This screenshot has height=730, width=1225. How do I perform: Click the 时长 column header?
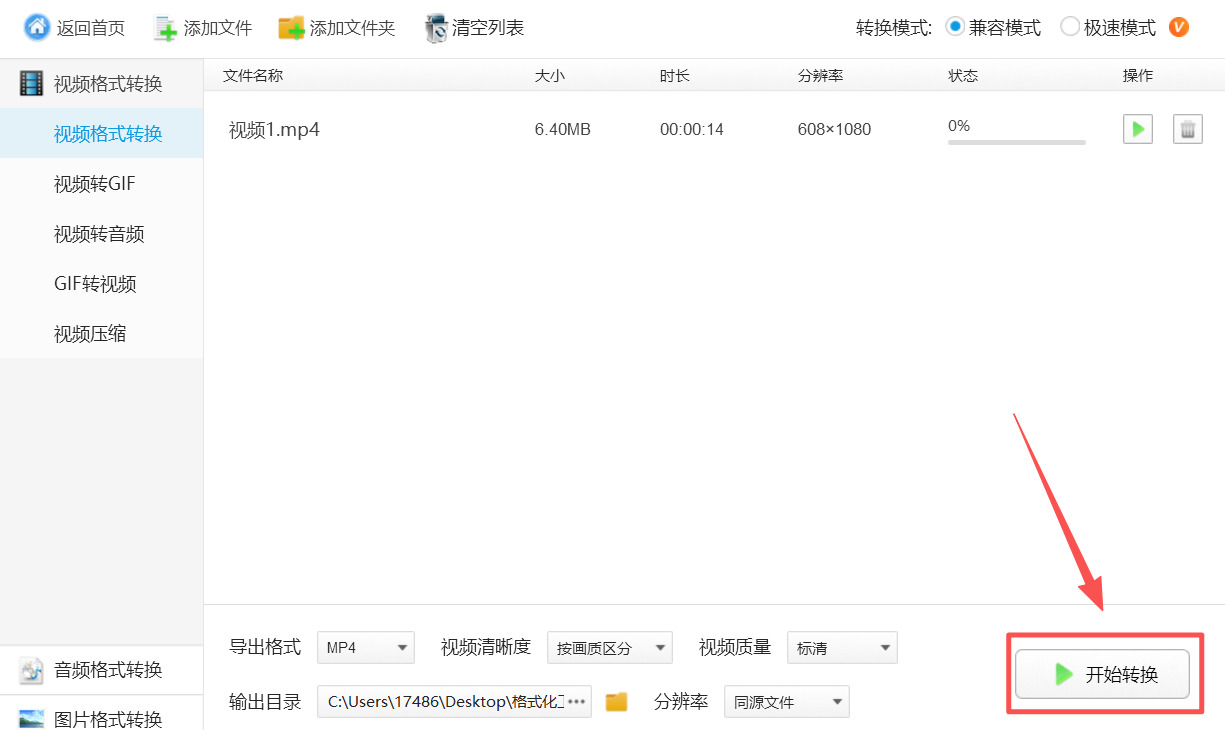[675, 75]
